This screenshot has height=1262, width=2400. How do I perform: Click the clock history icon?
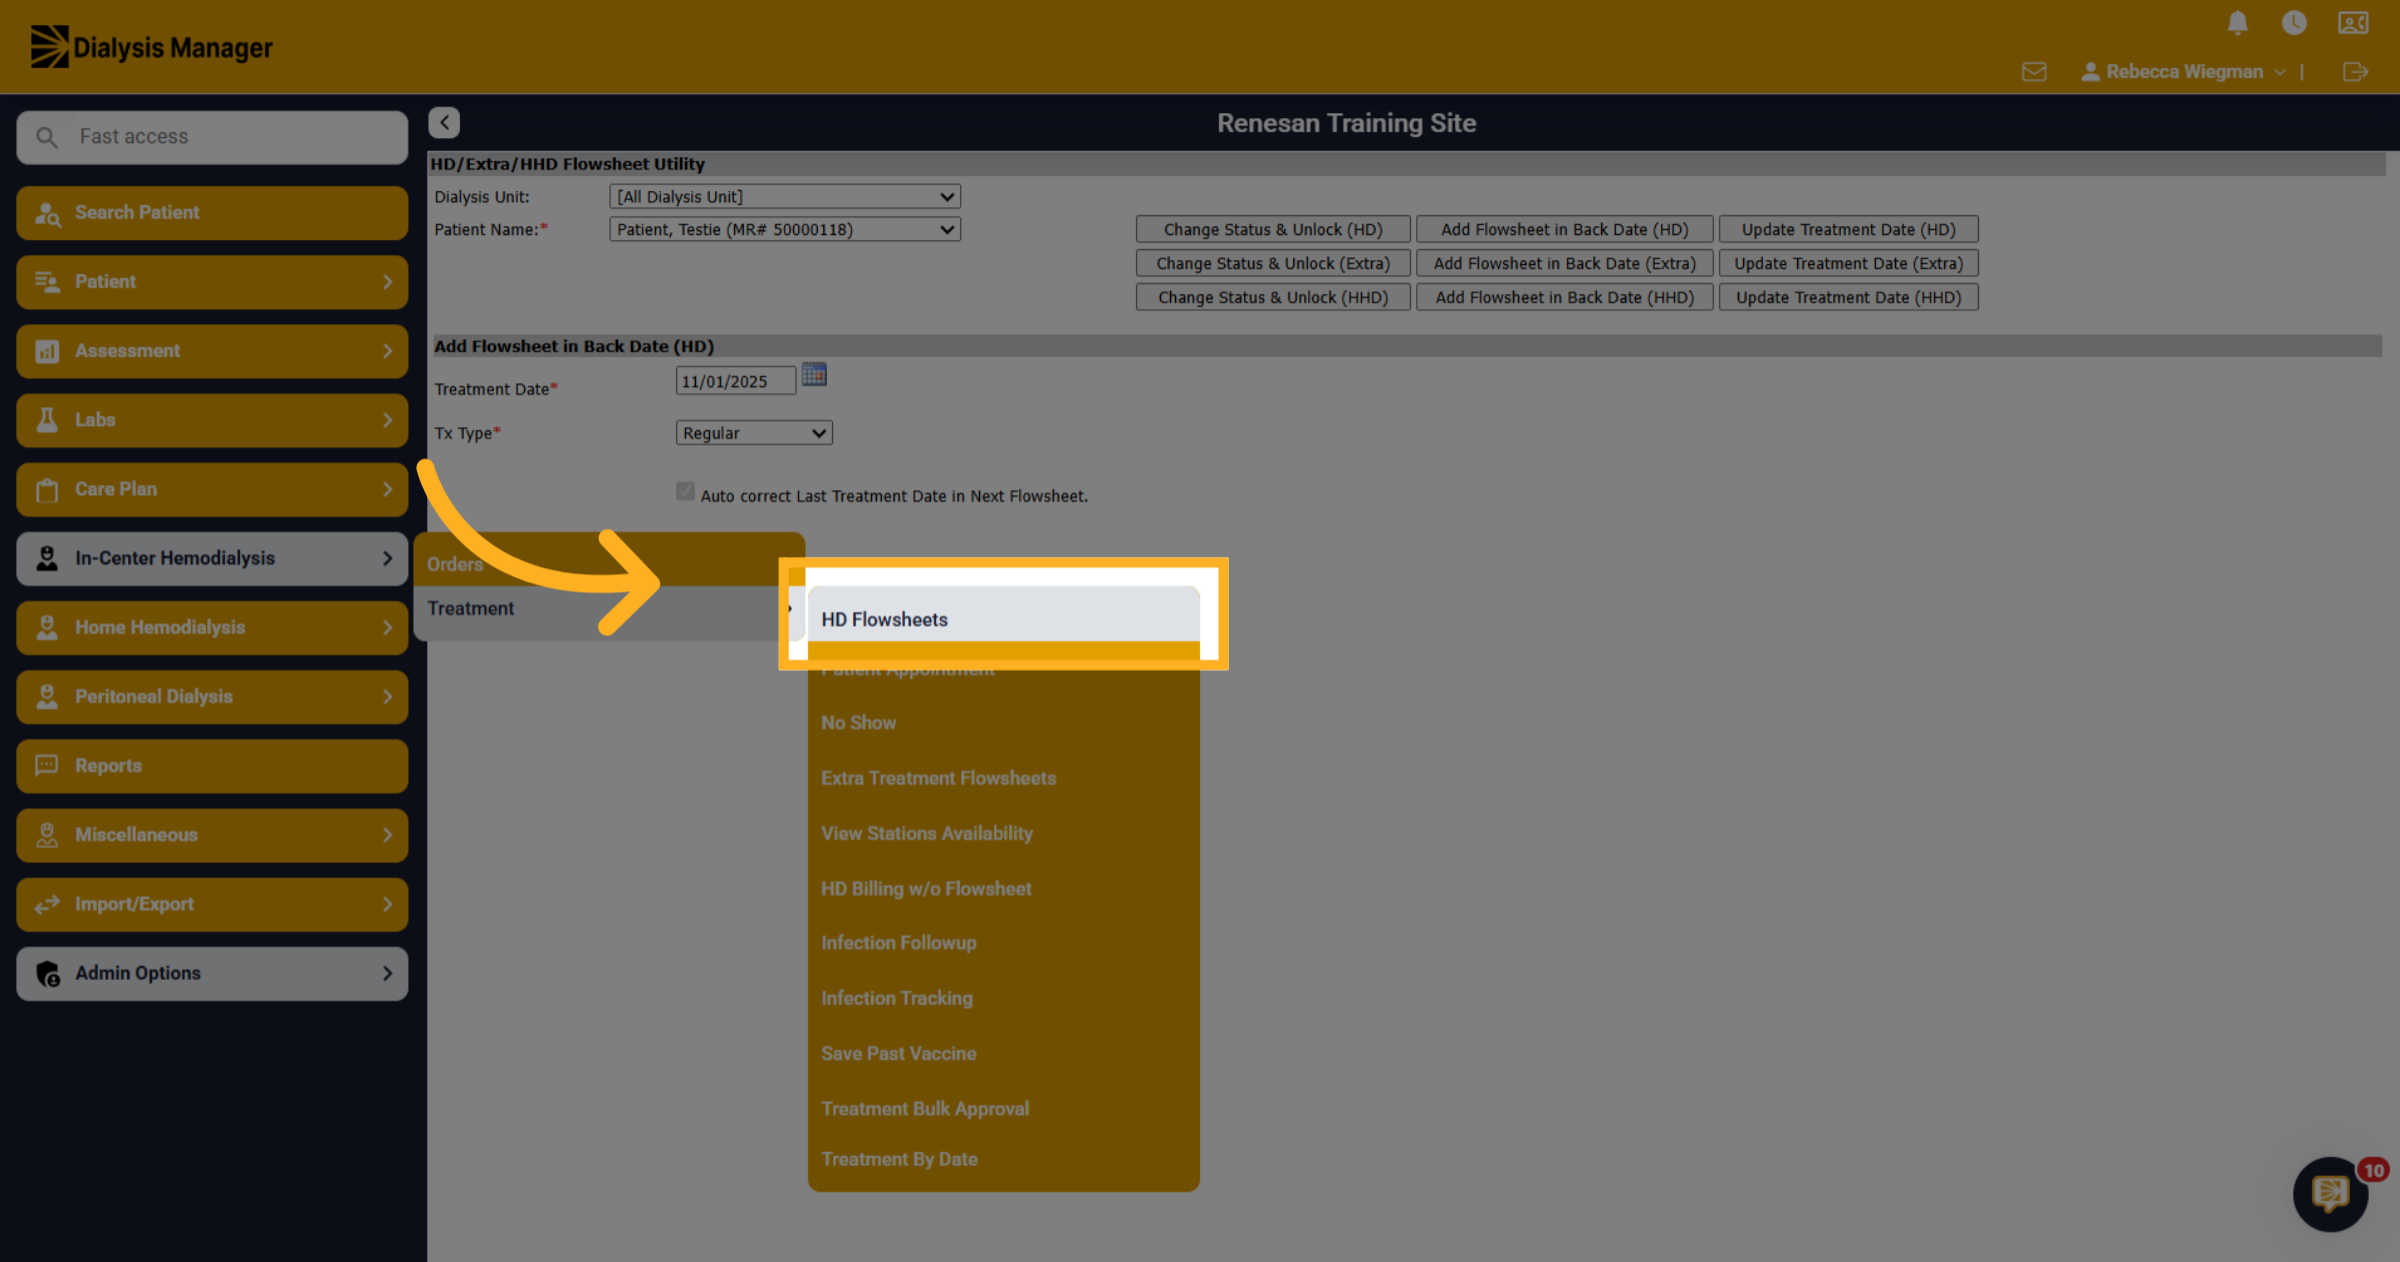(2294, 23)
